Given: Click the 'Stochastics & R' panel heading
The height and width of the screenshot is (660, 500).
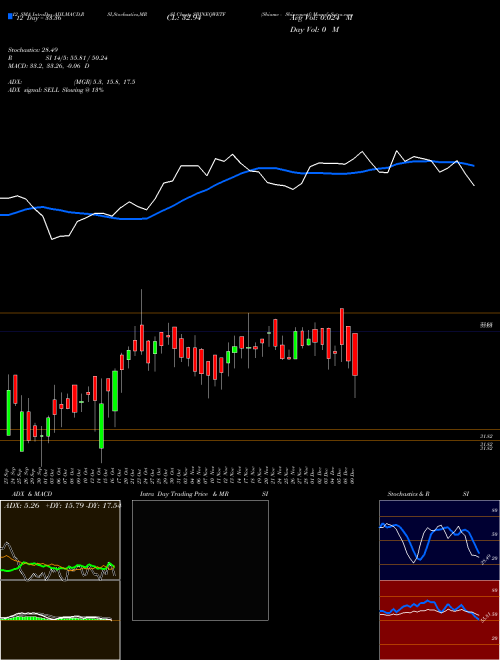Looking at the screenshot, I should click(x=408, y=494).
